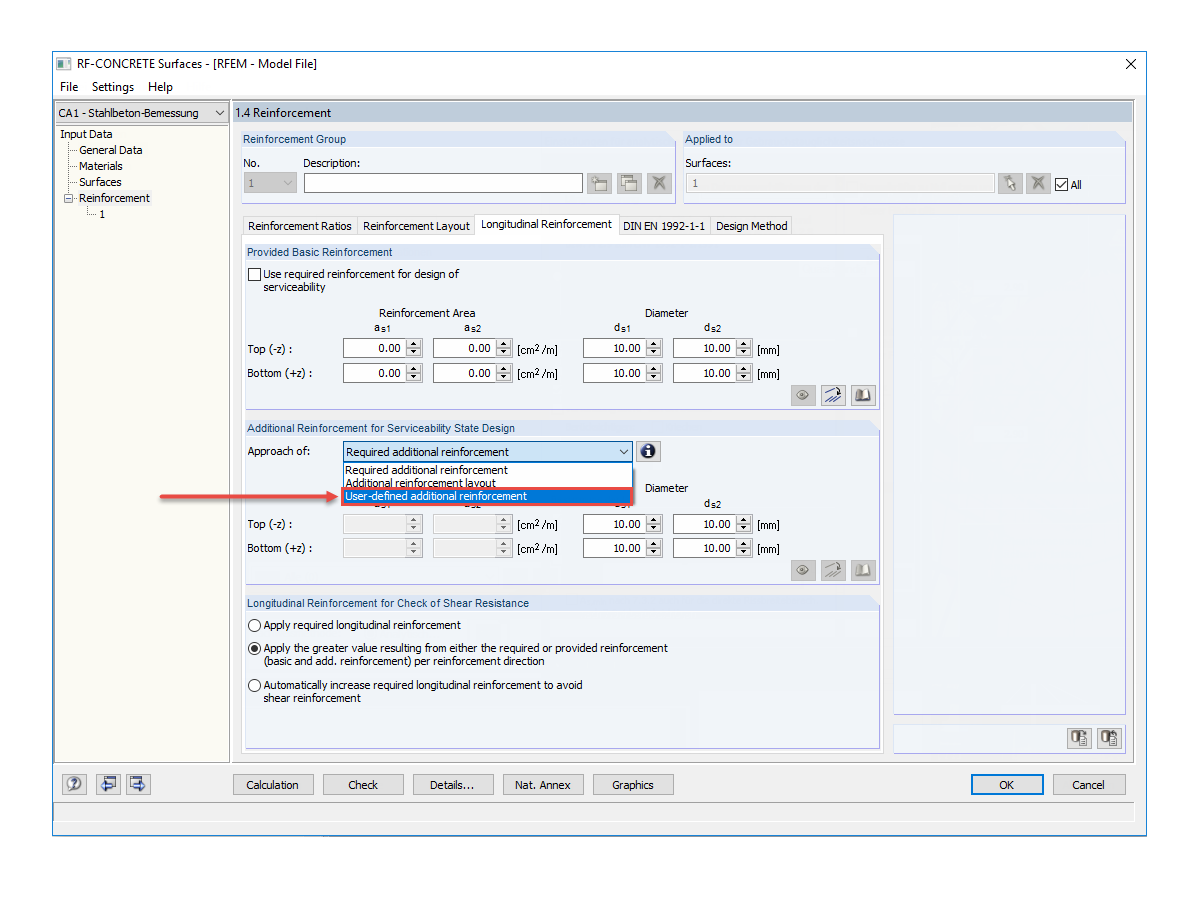
Task: Click the left export icon below preview panel
Action: (1079, 738)
